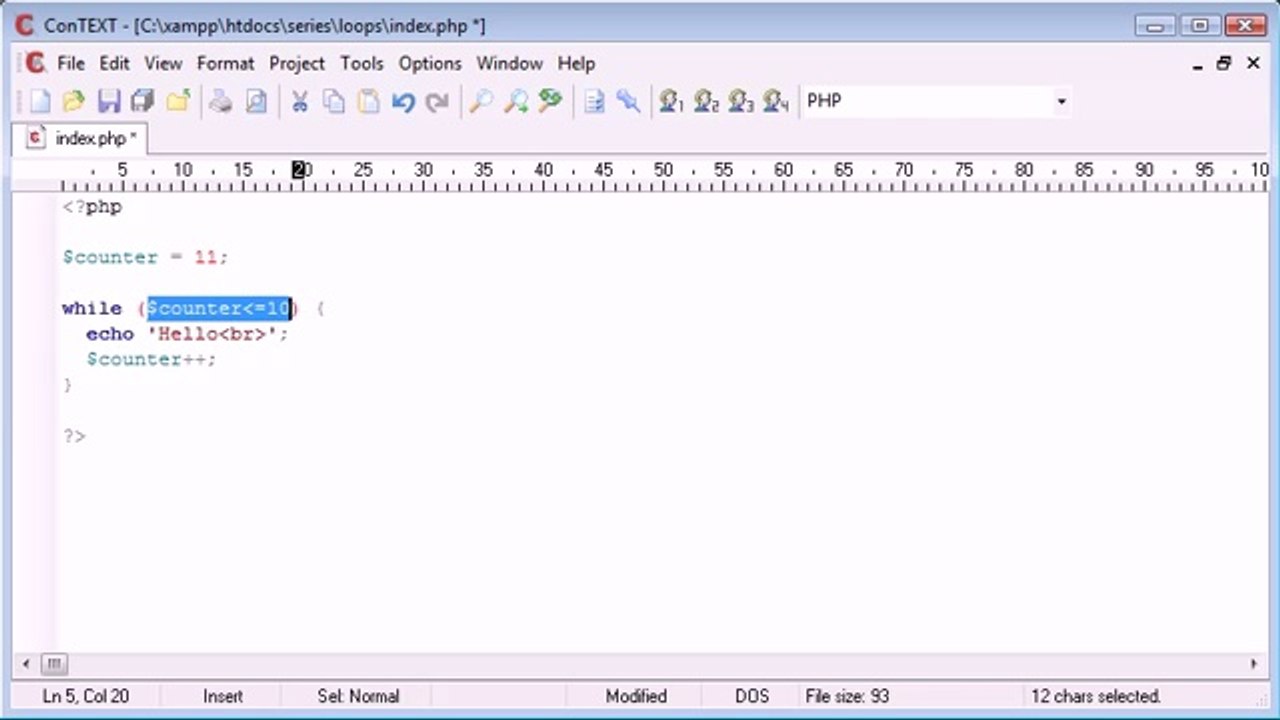Click the ConTEXT document icon in menu bar
Image resolution: width=1280 pixels, height=720 pixels.
(x=36, y=63)
